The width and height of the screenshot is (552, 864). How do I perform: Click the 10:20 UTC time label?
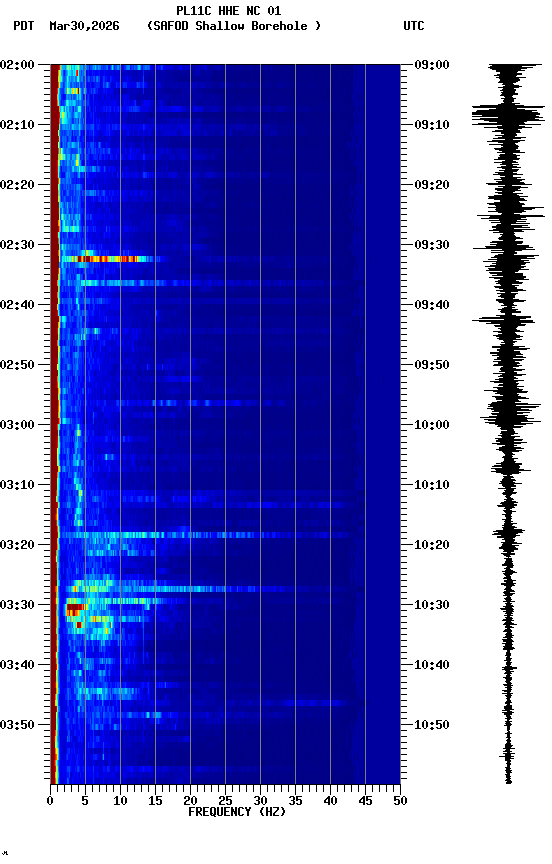coord(432,545)
